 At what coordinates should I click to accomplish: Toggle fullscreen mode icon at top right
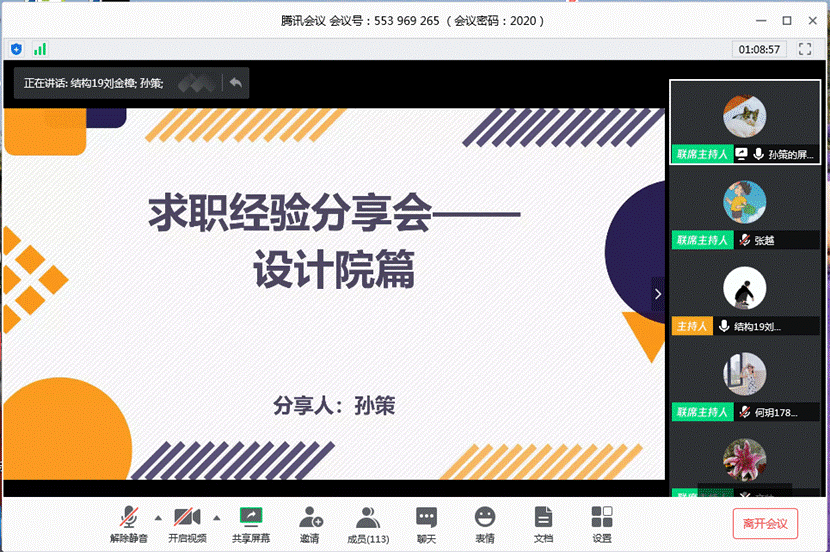click(x=805, y=48)
